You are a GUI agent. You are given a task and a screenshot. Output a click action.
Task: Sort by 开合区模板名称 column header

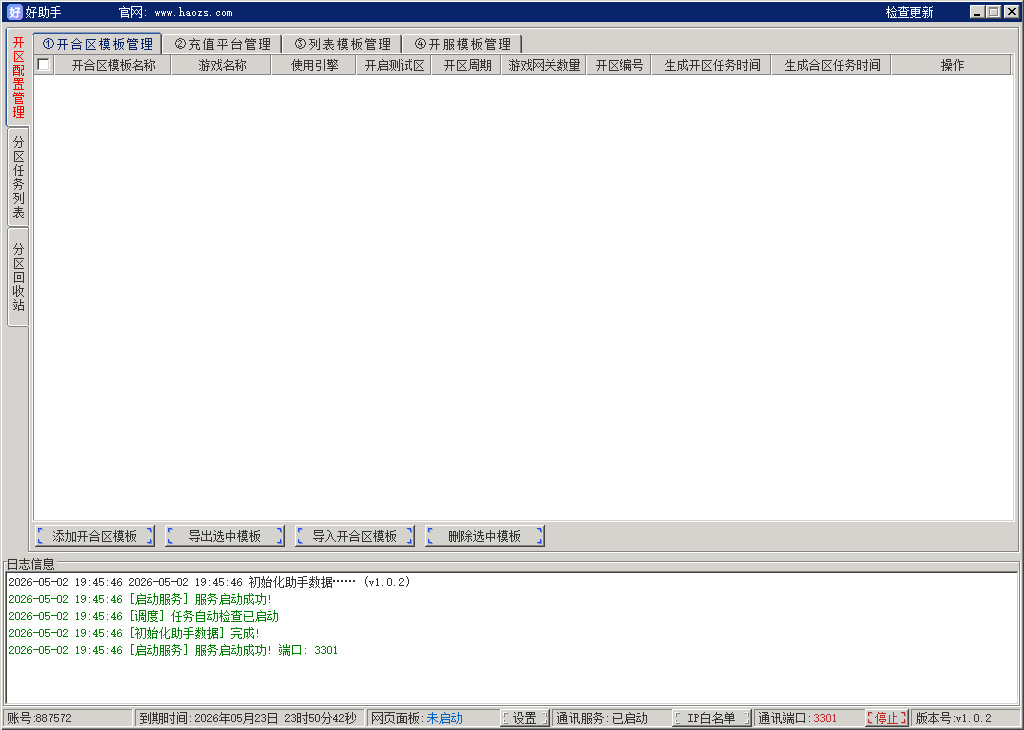point(114,65)
